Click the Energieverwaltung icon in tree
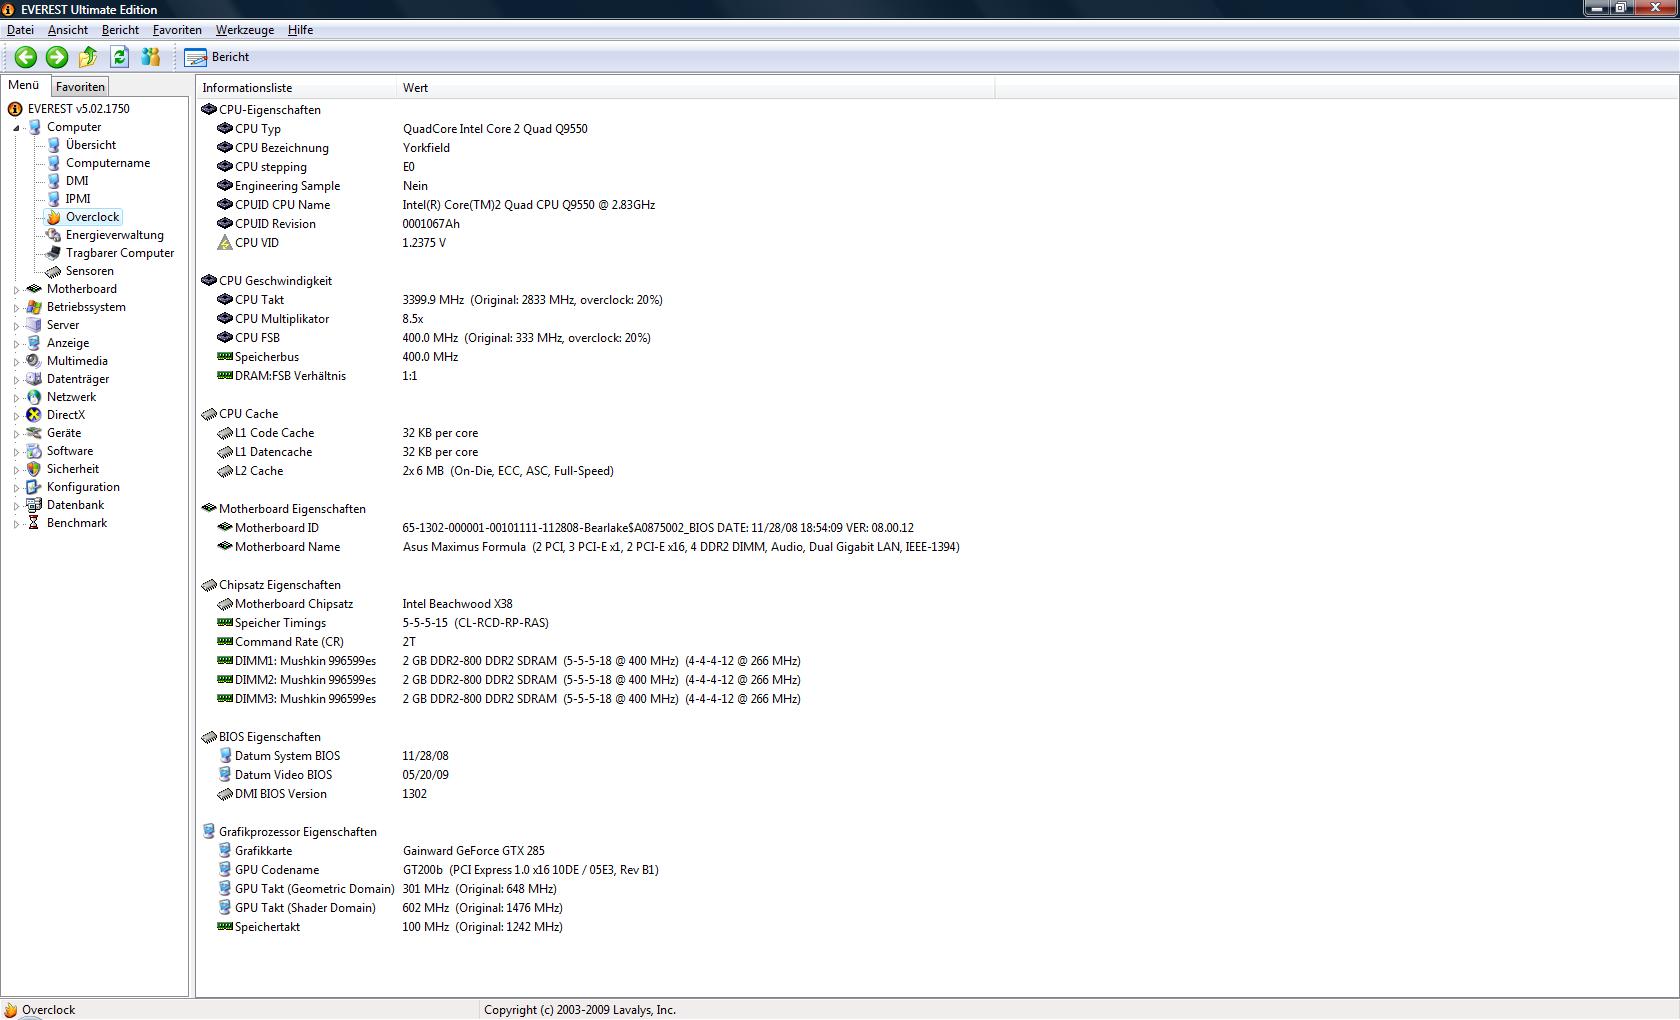This screenshot has height=1020, width=1680. [x=53, y=235]
